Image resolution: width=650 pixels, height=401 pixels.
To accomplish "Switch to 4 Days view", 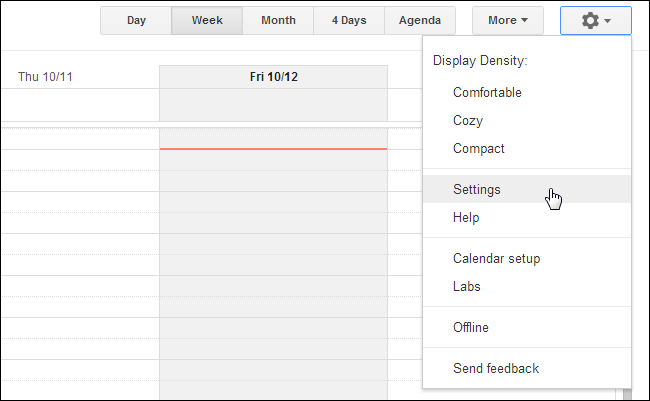I will [x=349, y=20].
